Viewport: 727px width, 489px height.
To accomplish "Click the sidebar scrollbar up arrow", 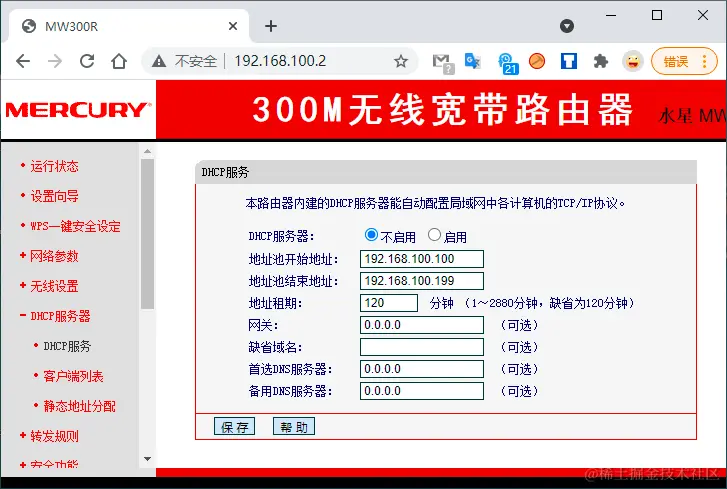I will click(147, 151).
